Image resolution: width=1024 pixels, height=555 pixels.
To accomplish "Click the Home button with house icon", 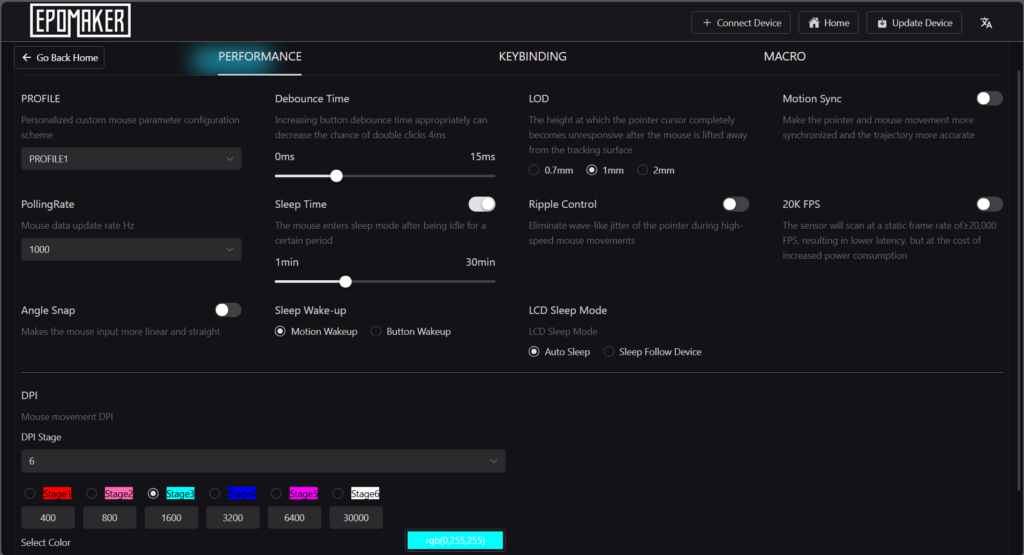I will tap(828, 23).
